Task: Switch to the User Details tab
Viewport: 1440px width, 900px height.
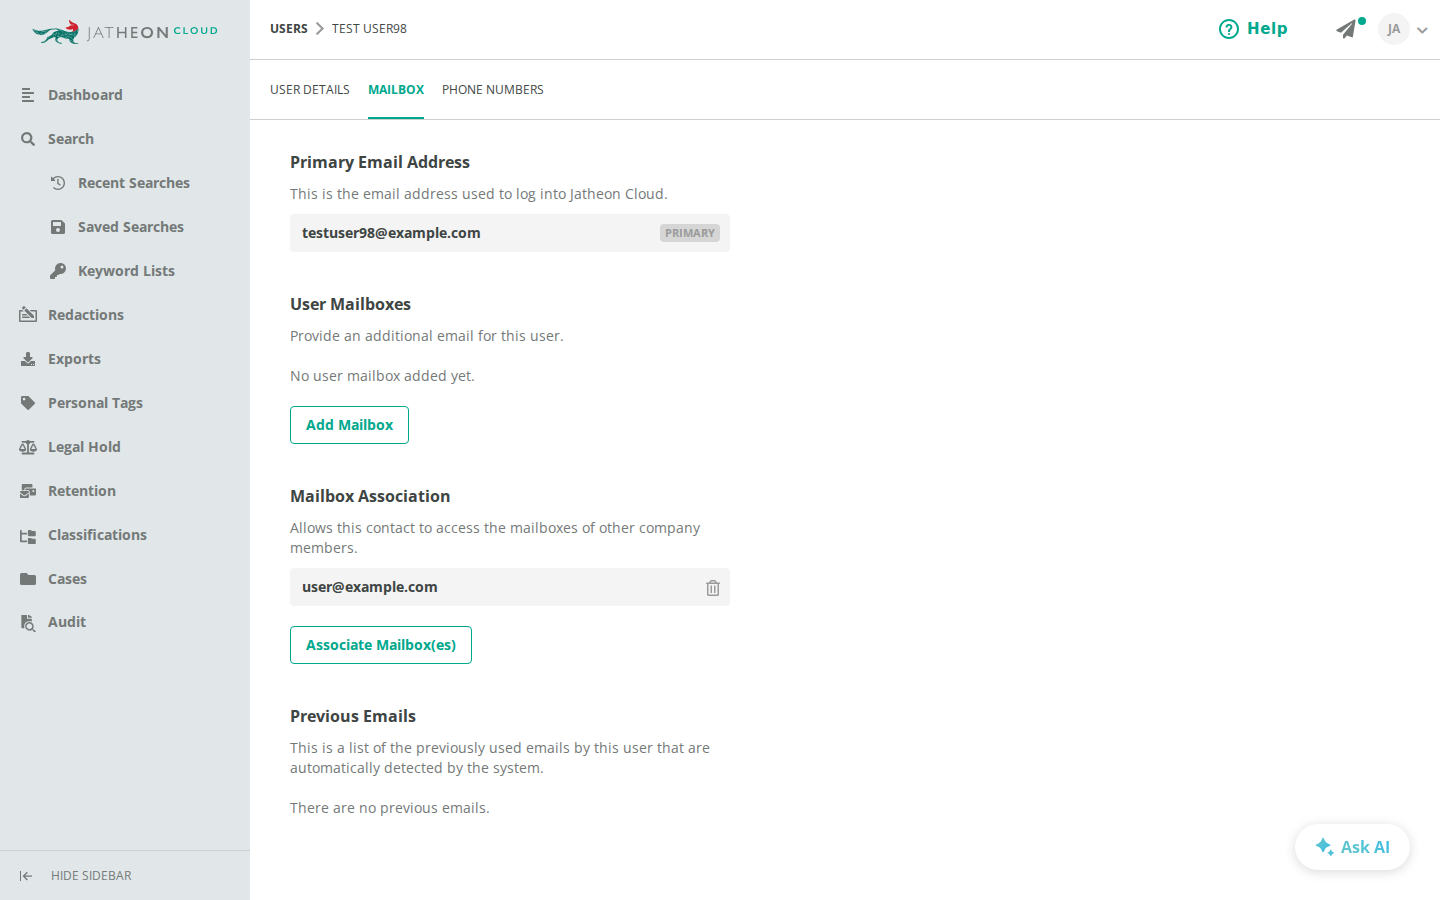Action: coord(310,90)
